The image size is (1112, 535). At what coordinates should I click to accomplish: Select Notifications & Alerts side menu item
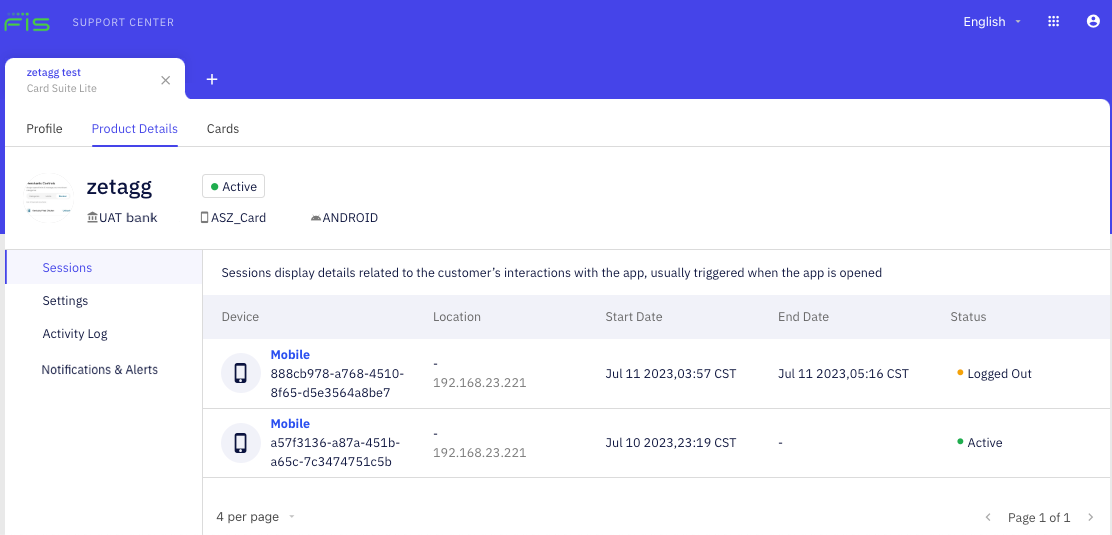(x=99, y=370)
